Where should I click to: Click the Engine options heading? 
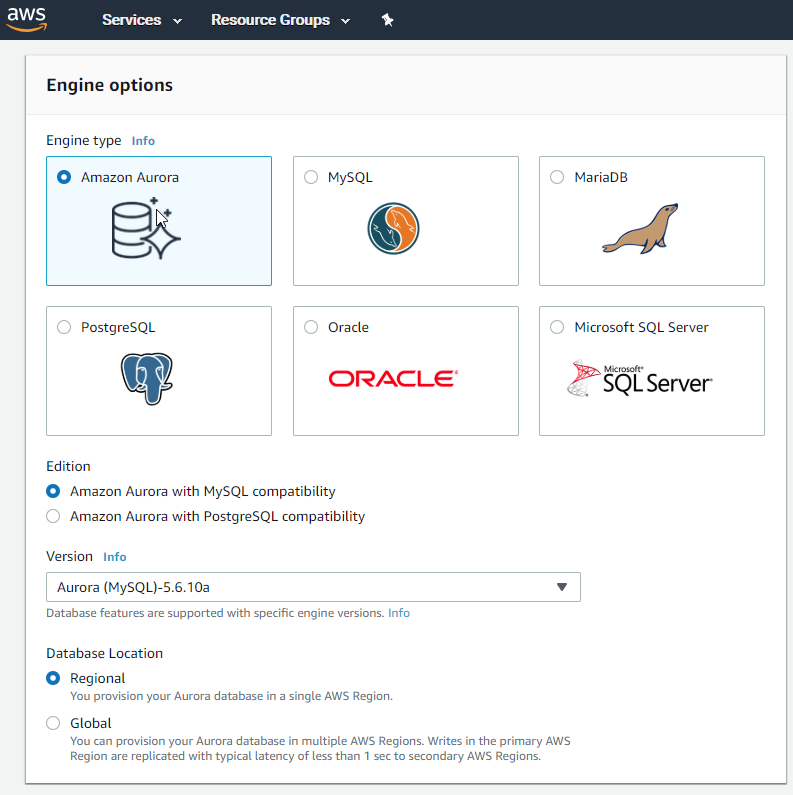110,85
